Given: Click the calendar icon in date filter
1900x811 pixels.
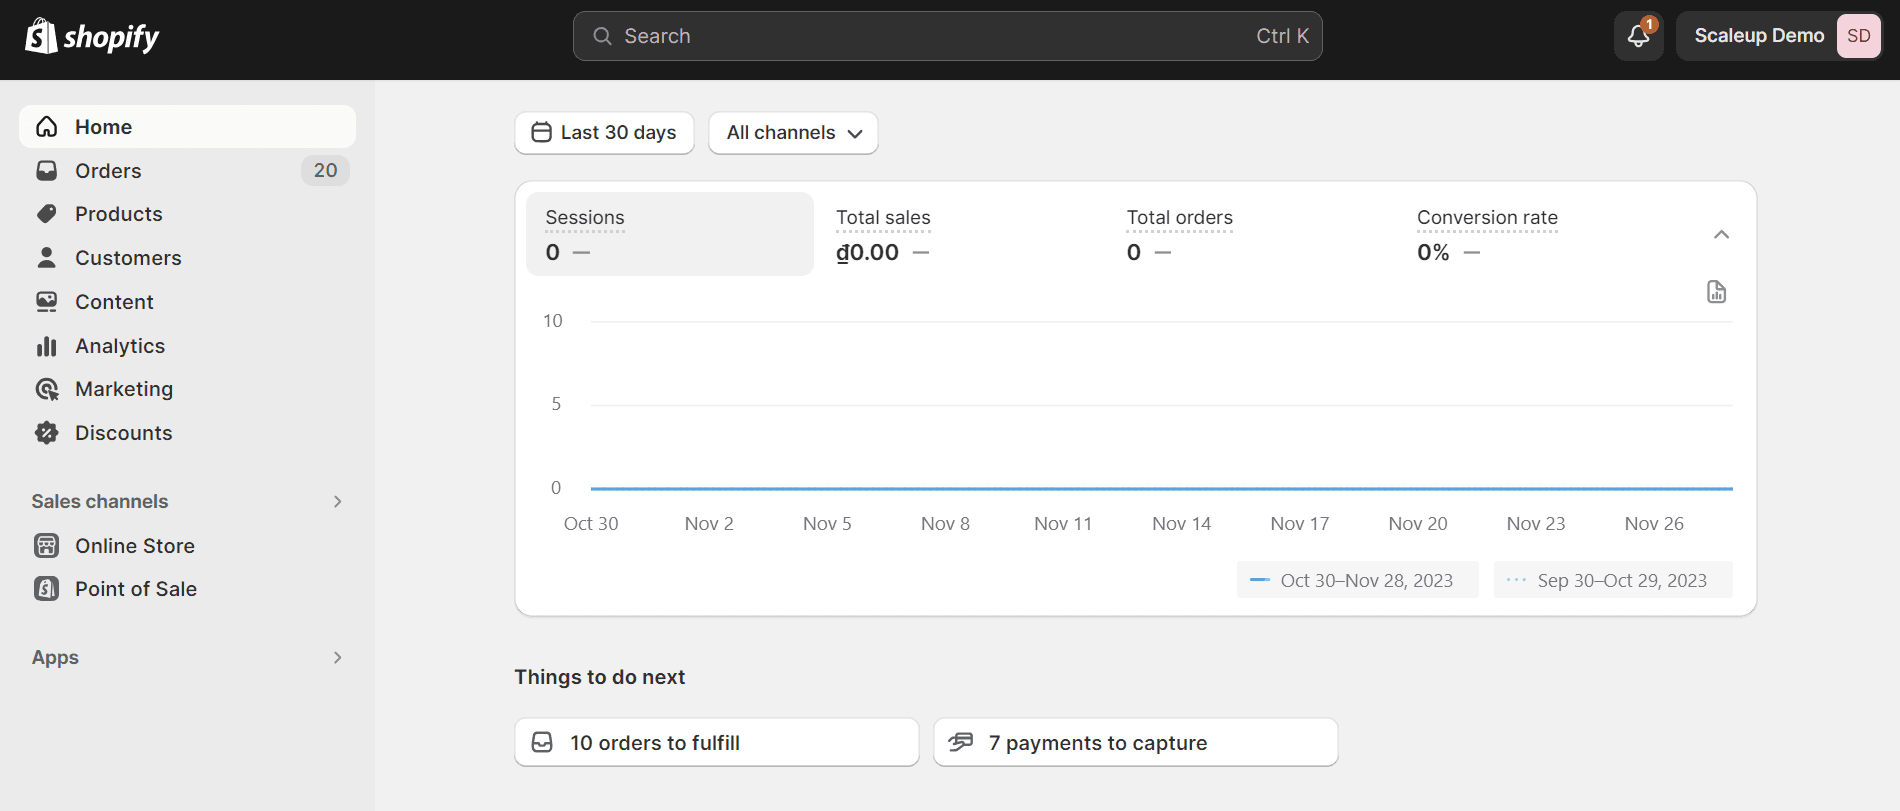Looking at the screenshot, I should tap(541, 132).
